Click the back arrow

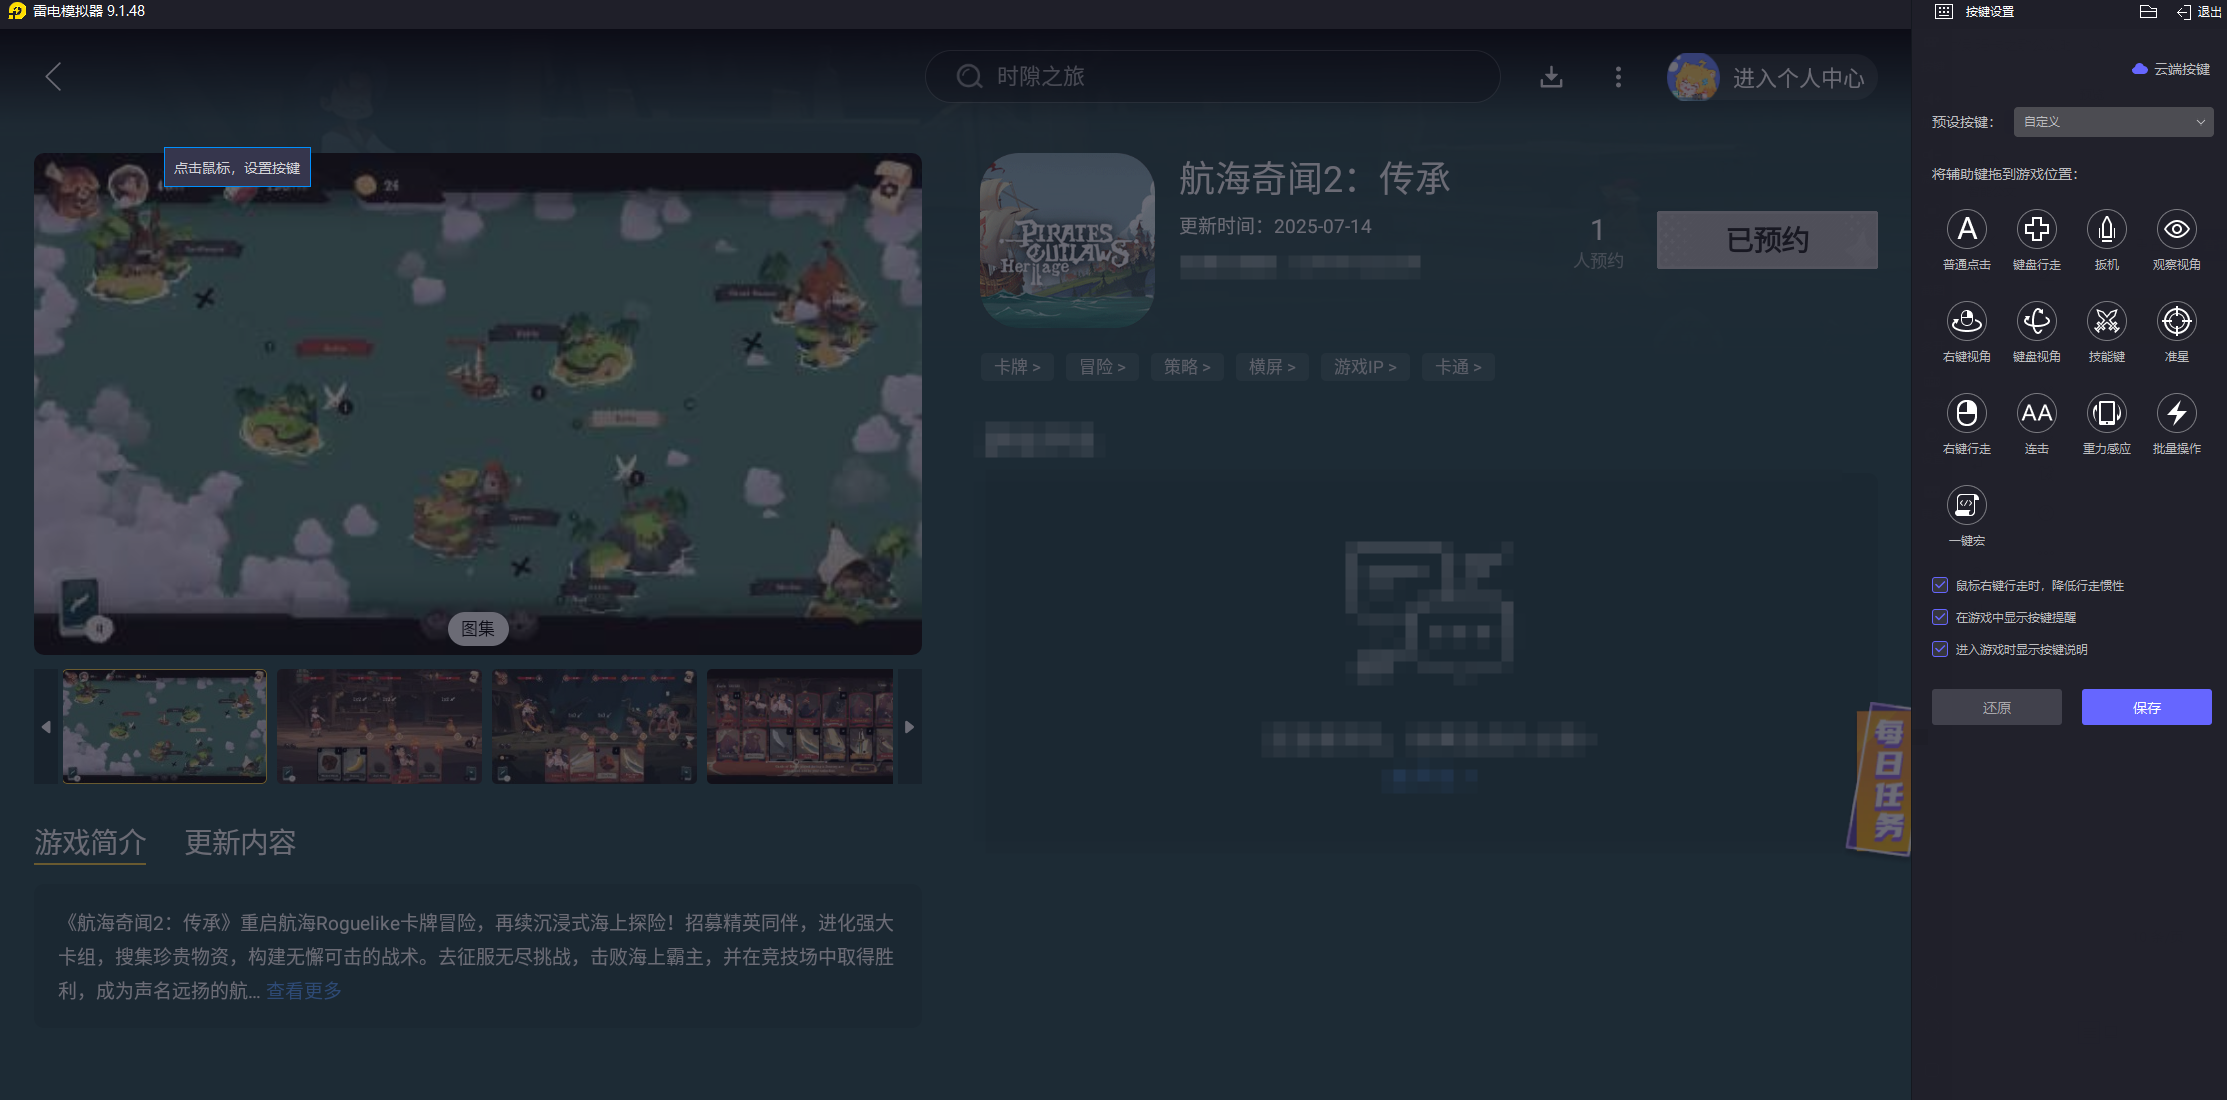click(54, 77)
